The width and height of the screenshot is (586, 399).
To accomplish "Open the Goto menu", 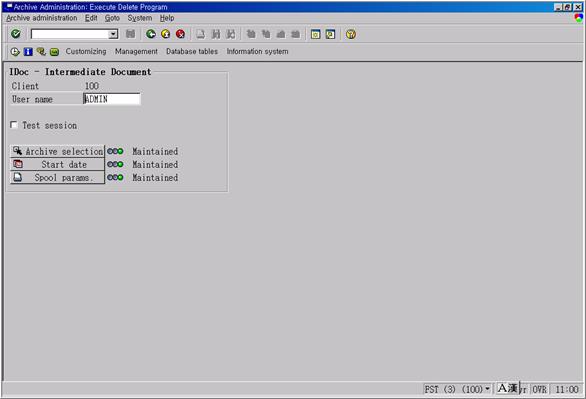I will coord(112,18).
